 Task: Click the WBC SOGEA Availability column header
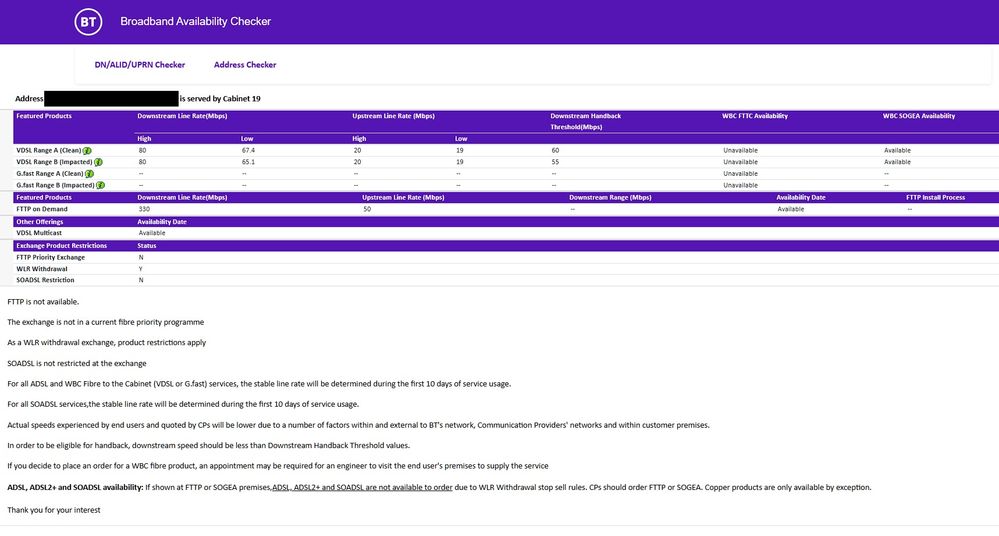click(918, 116)
